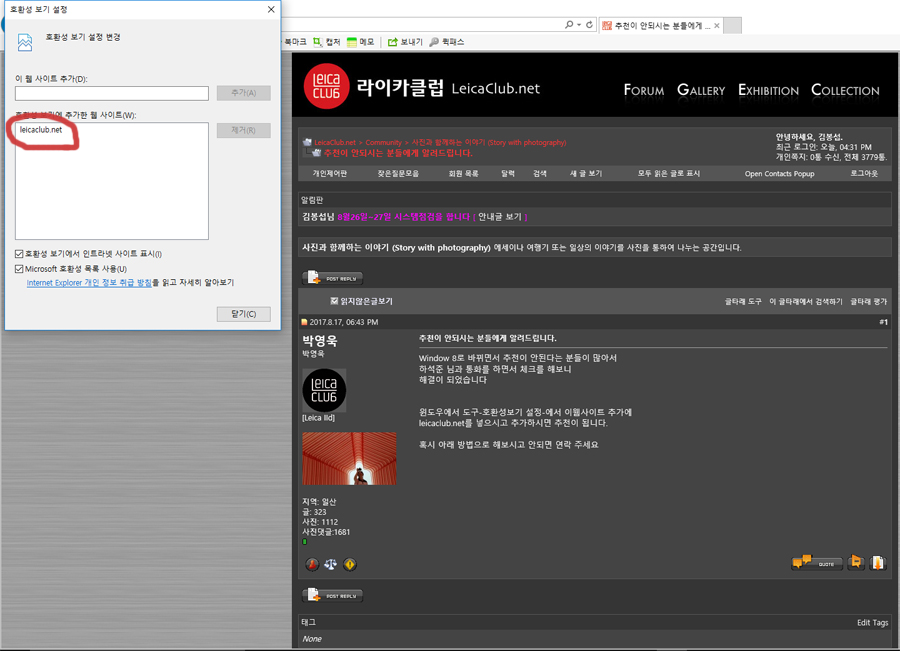Click the green online status indicator
Image resolution: width=900 pixels, height=651 pixels.
(x=304, y=541)
